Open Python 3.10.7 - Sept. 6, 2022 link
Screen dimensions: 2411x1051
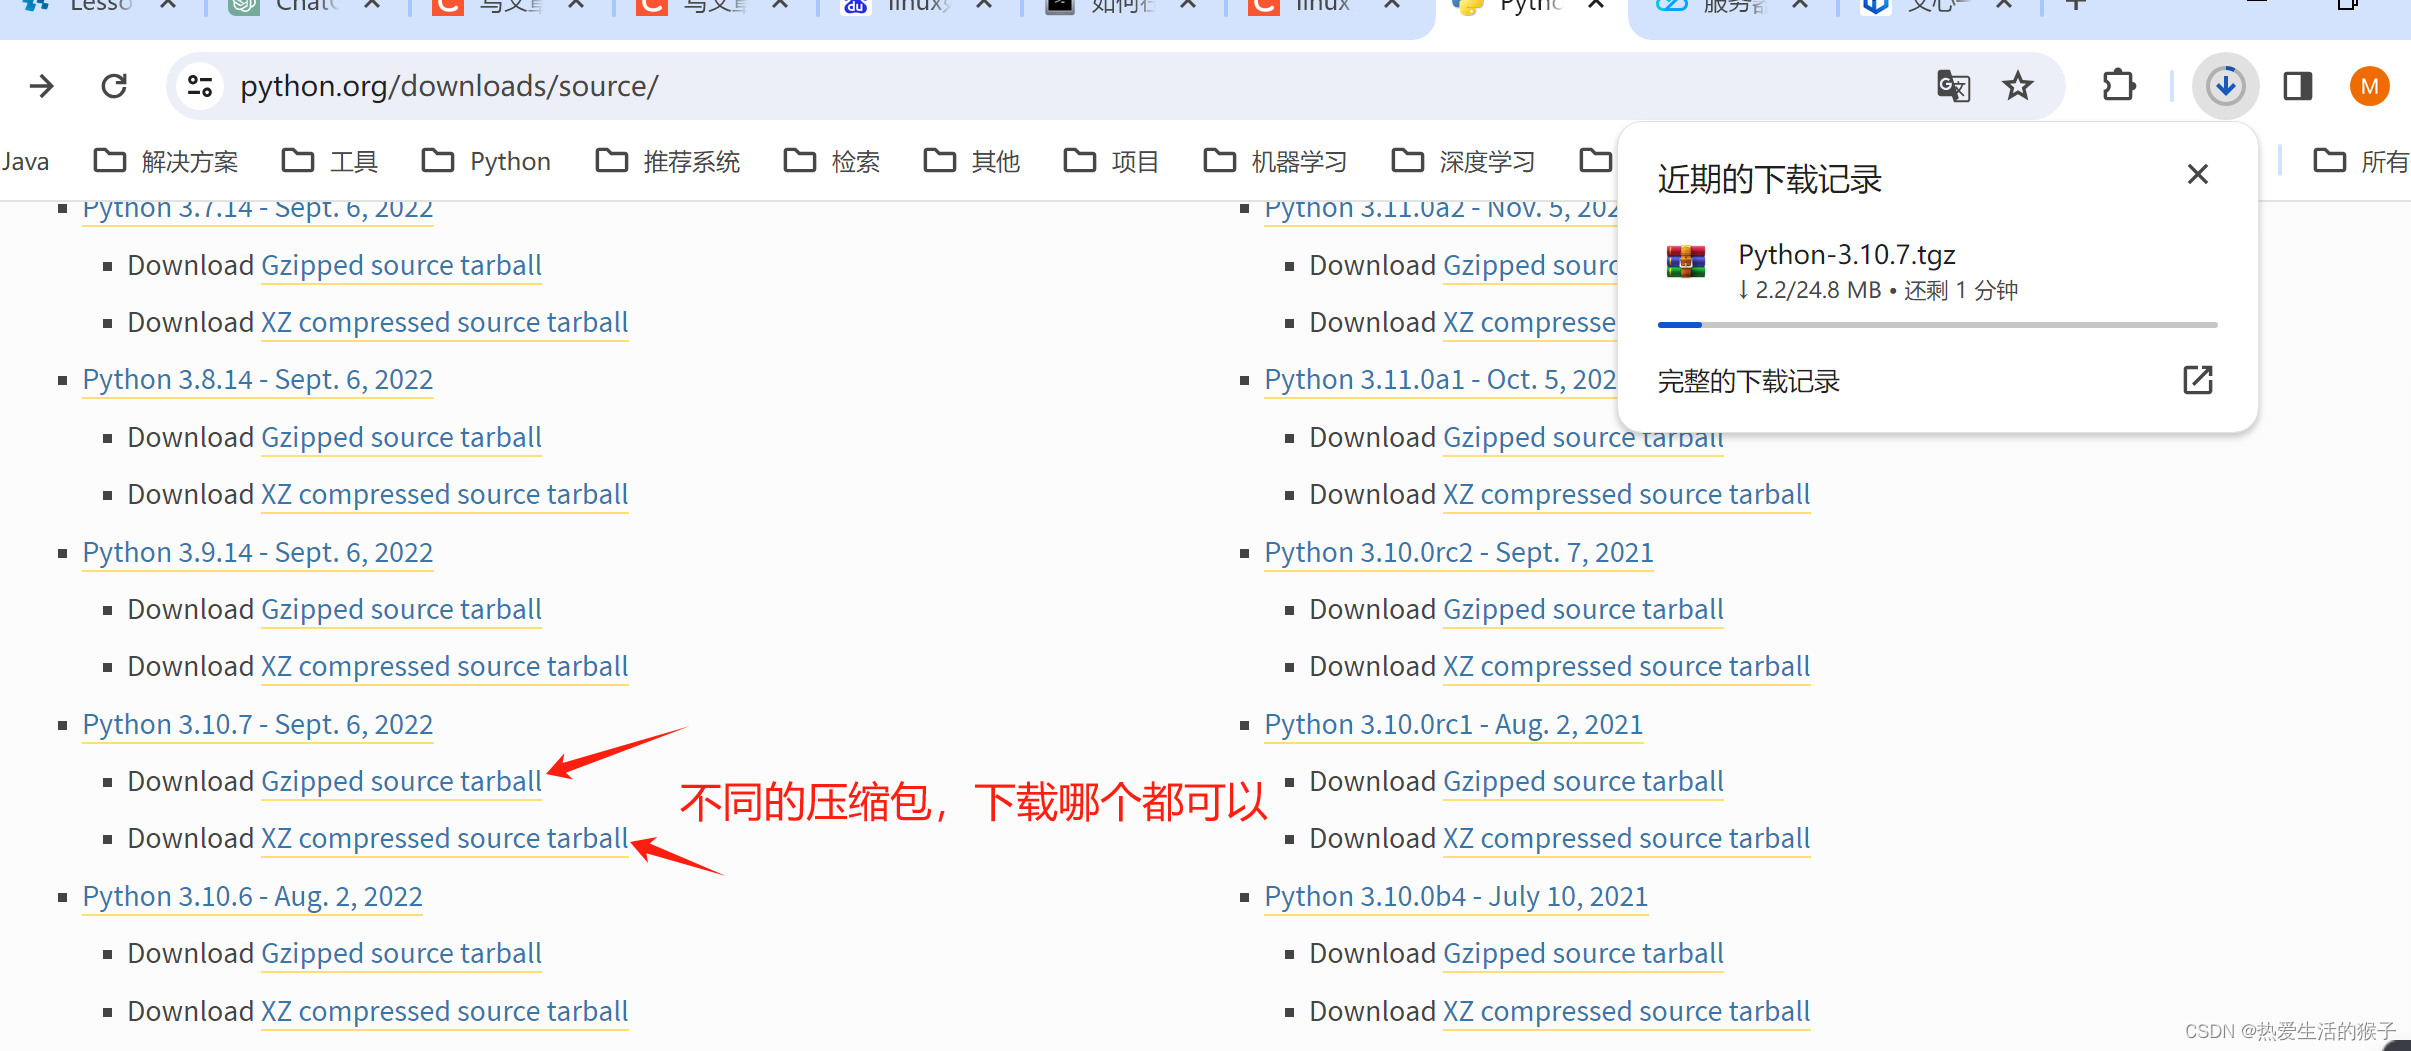pyautogui.click(x=258, y=724)
